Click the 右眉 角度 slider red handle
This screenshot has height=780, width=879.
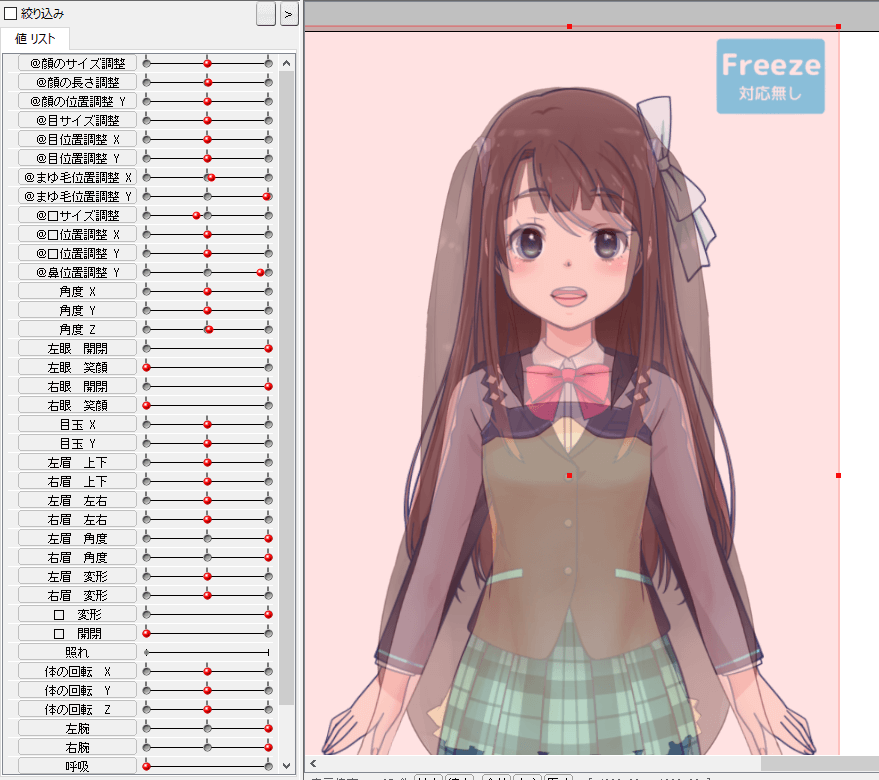click(x=269, y=557)
